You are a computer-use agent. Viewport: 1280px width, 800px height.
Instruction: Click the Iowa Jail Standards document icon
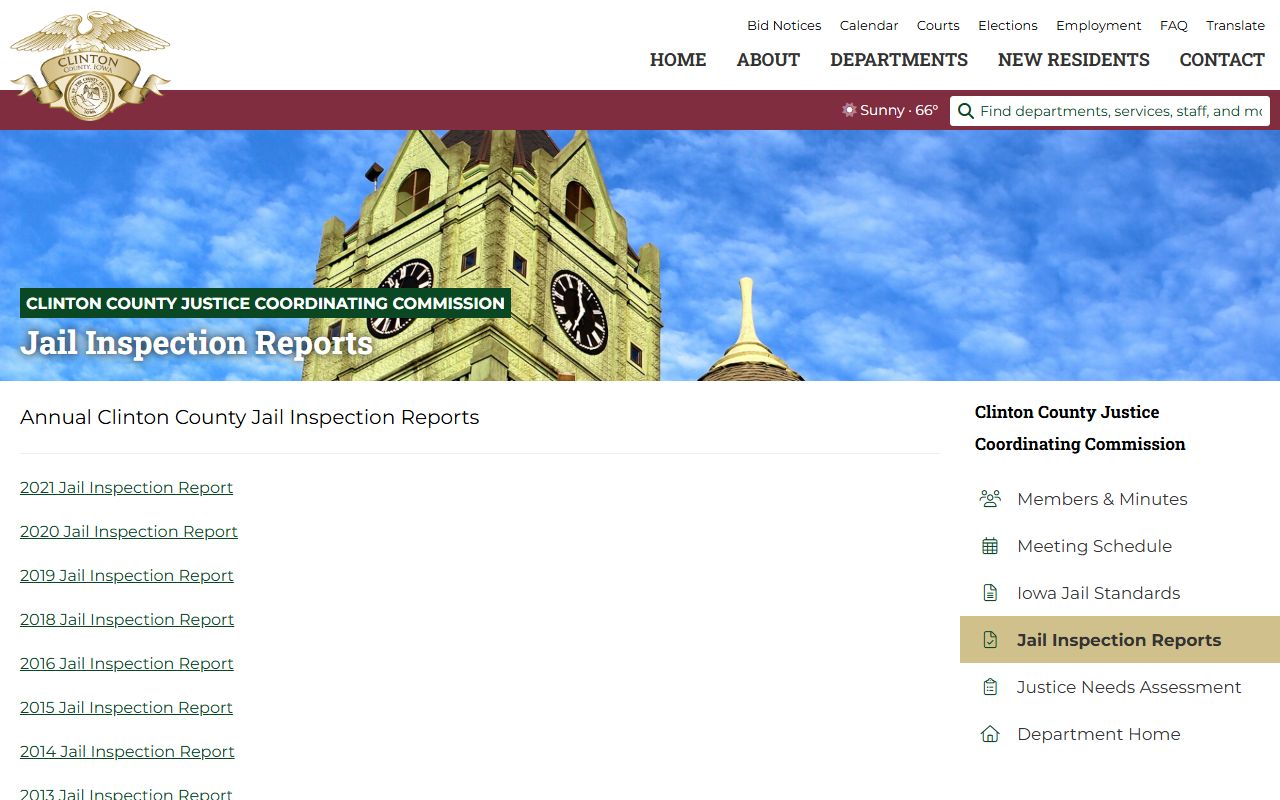(x=990, y=593)
